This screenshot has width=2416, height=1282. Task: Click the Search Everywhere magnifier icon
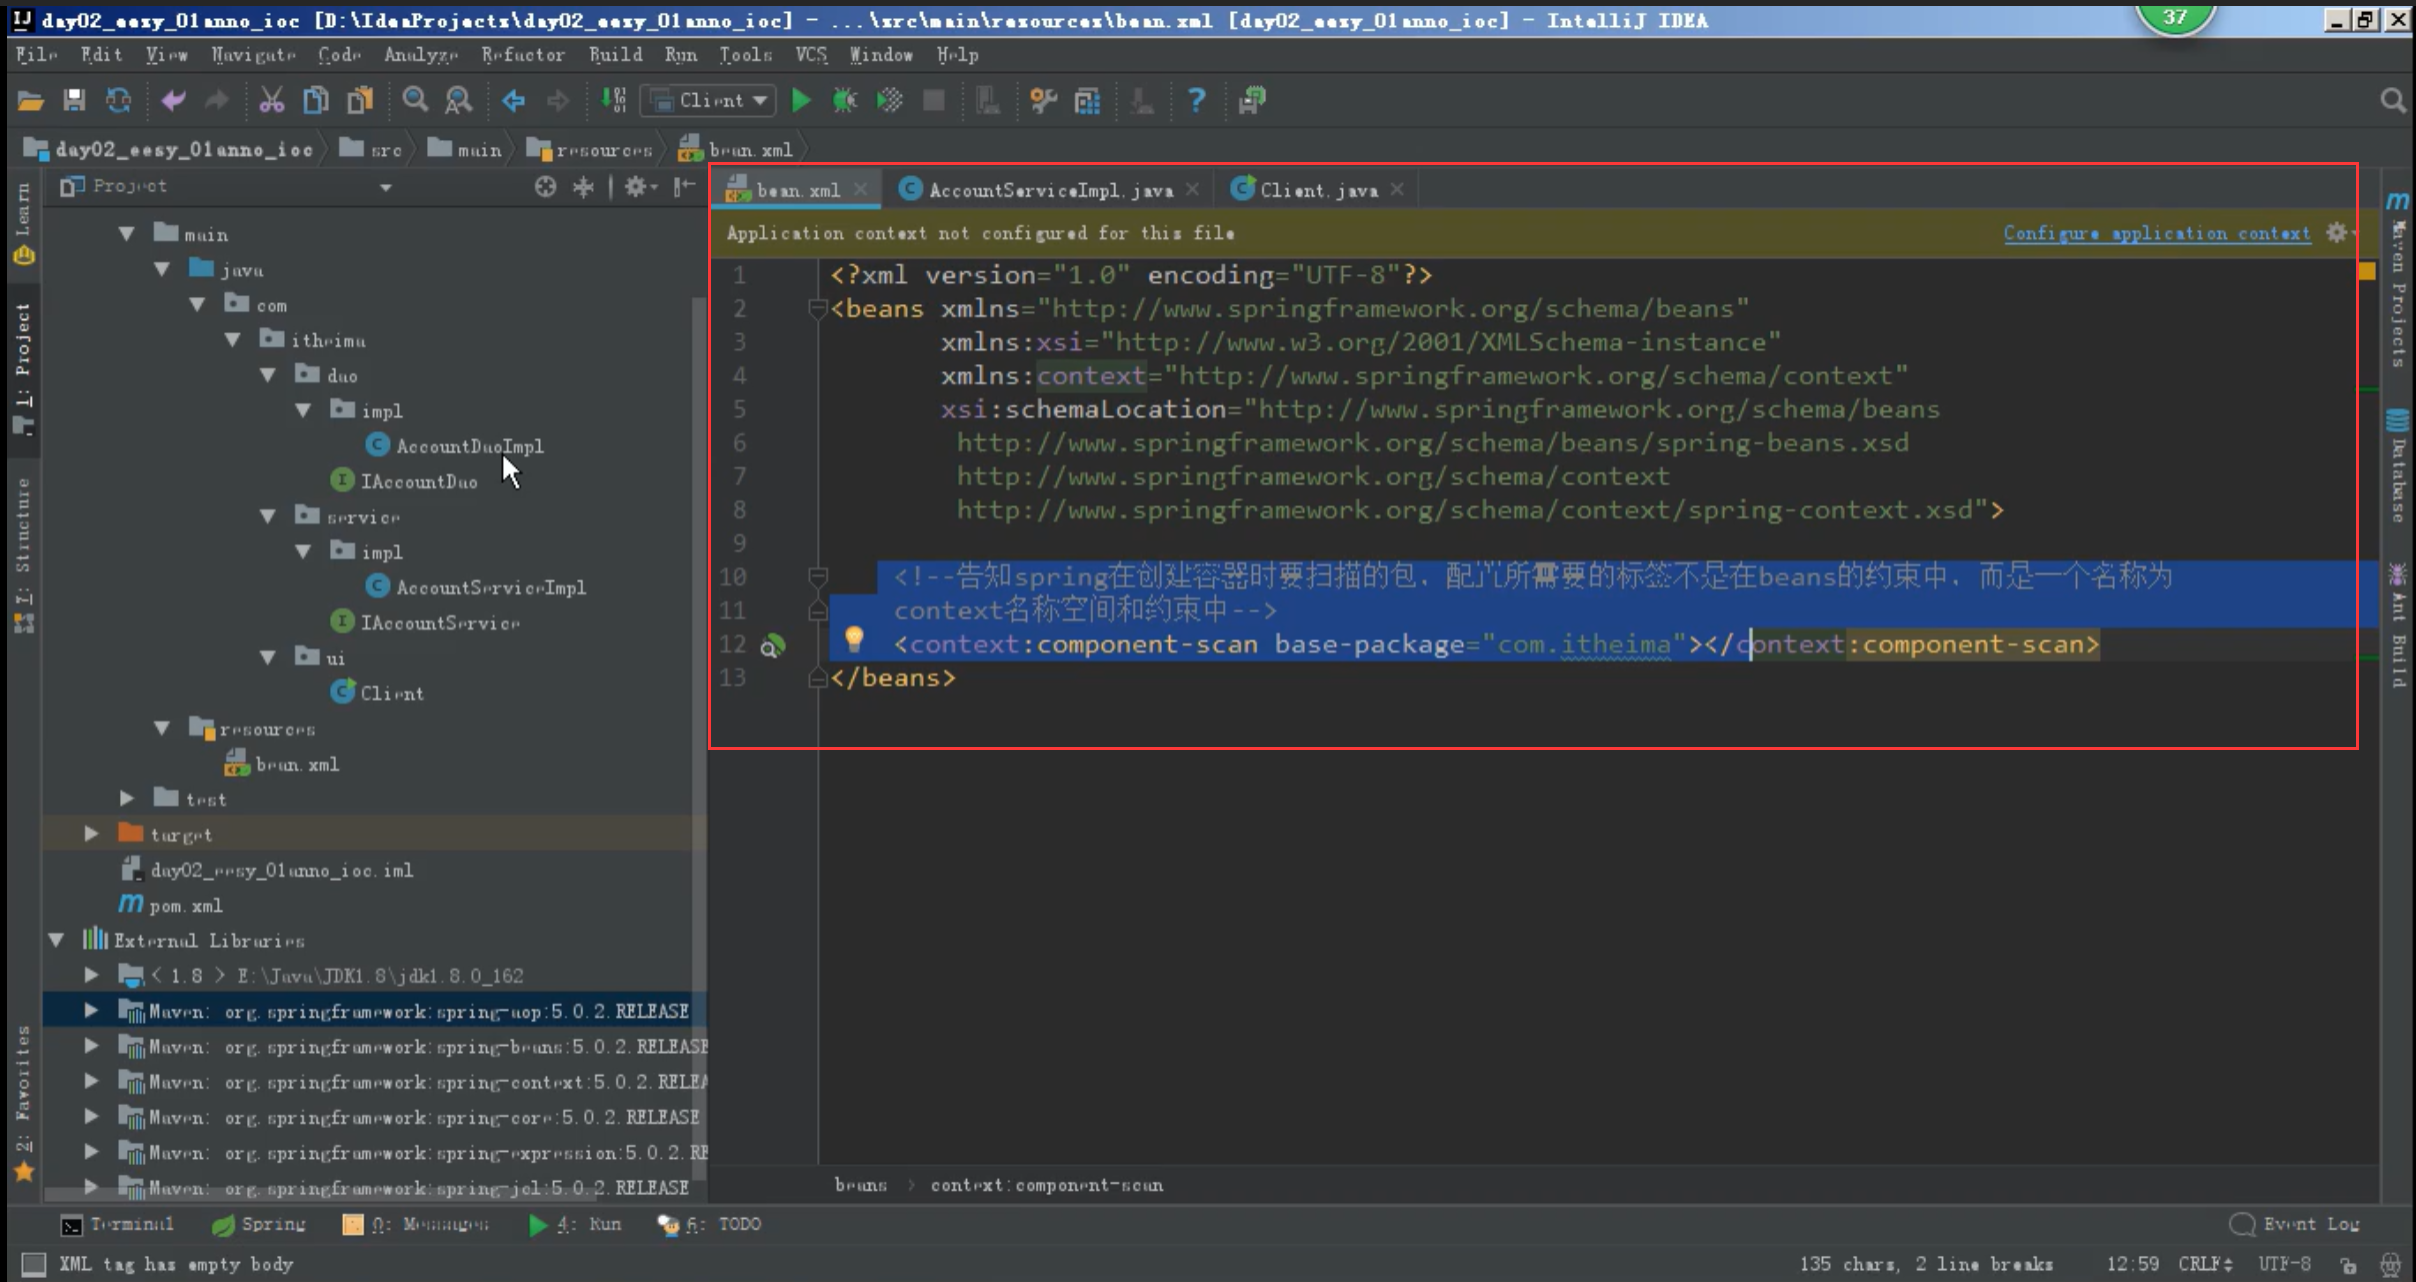point(2392,100)
